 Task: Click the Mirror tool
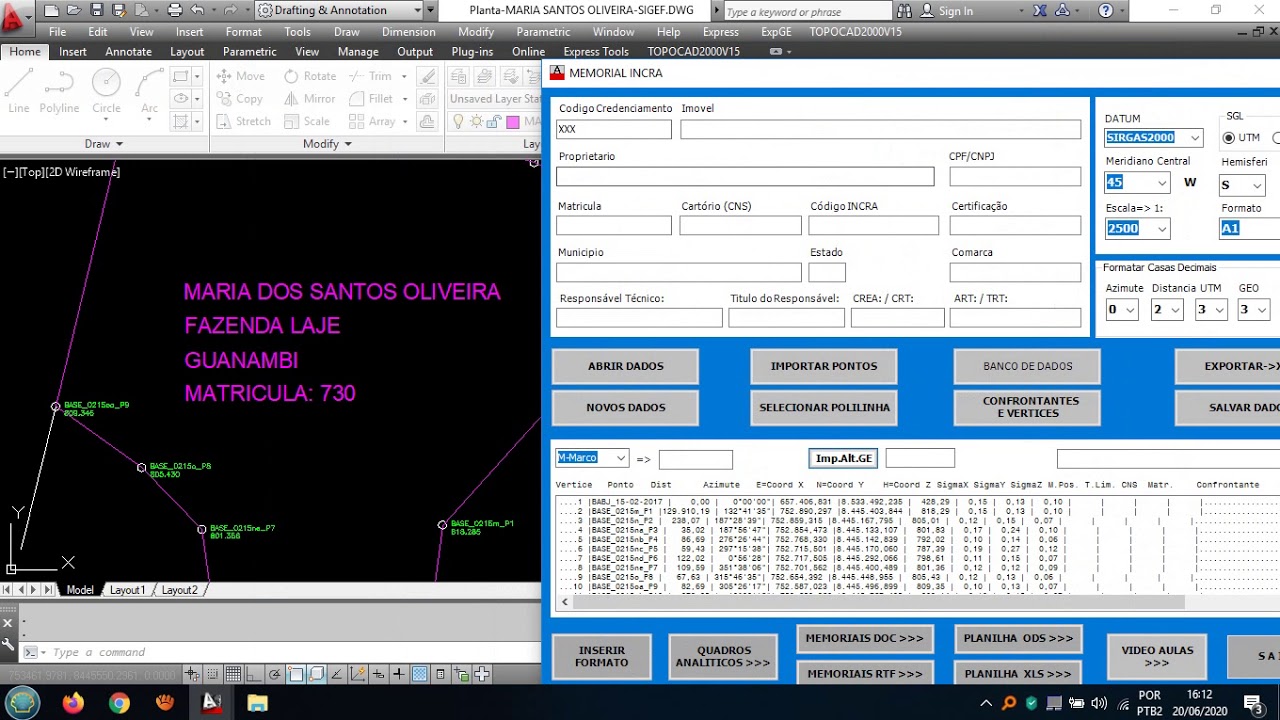309,99
